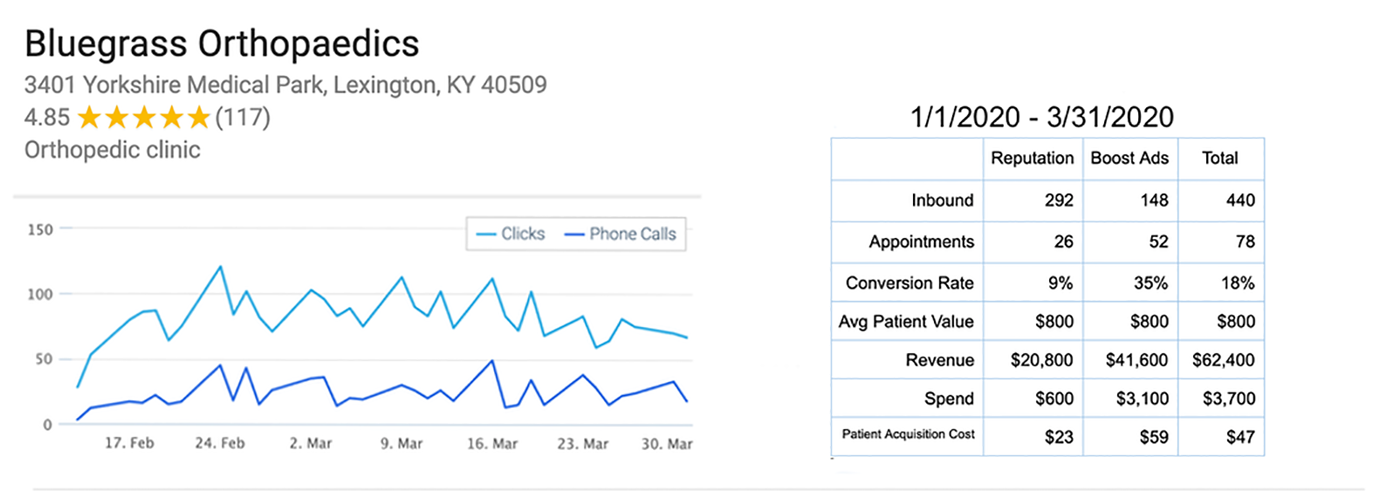1400x497 pixels.
Task: Select the Conversion Rate row label
Action: click(909, 283)
